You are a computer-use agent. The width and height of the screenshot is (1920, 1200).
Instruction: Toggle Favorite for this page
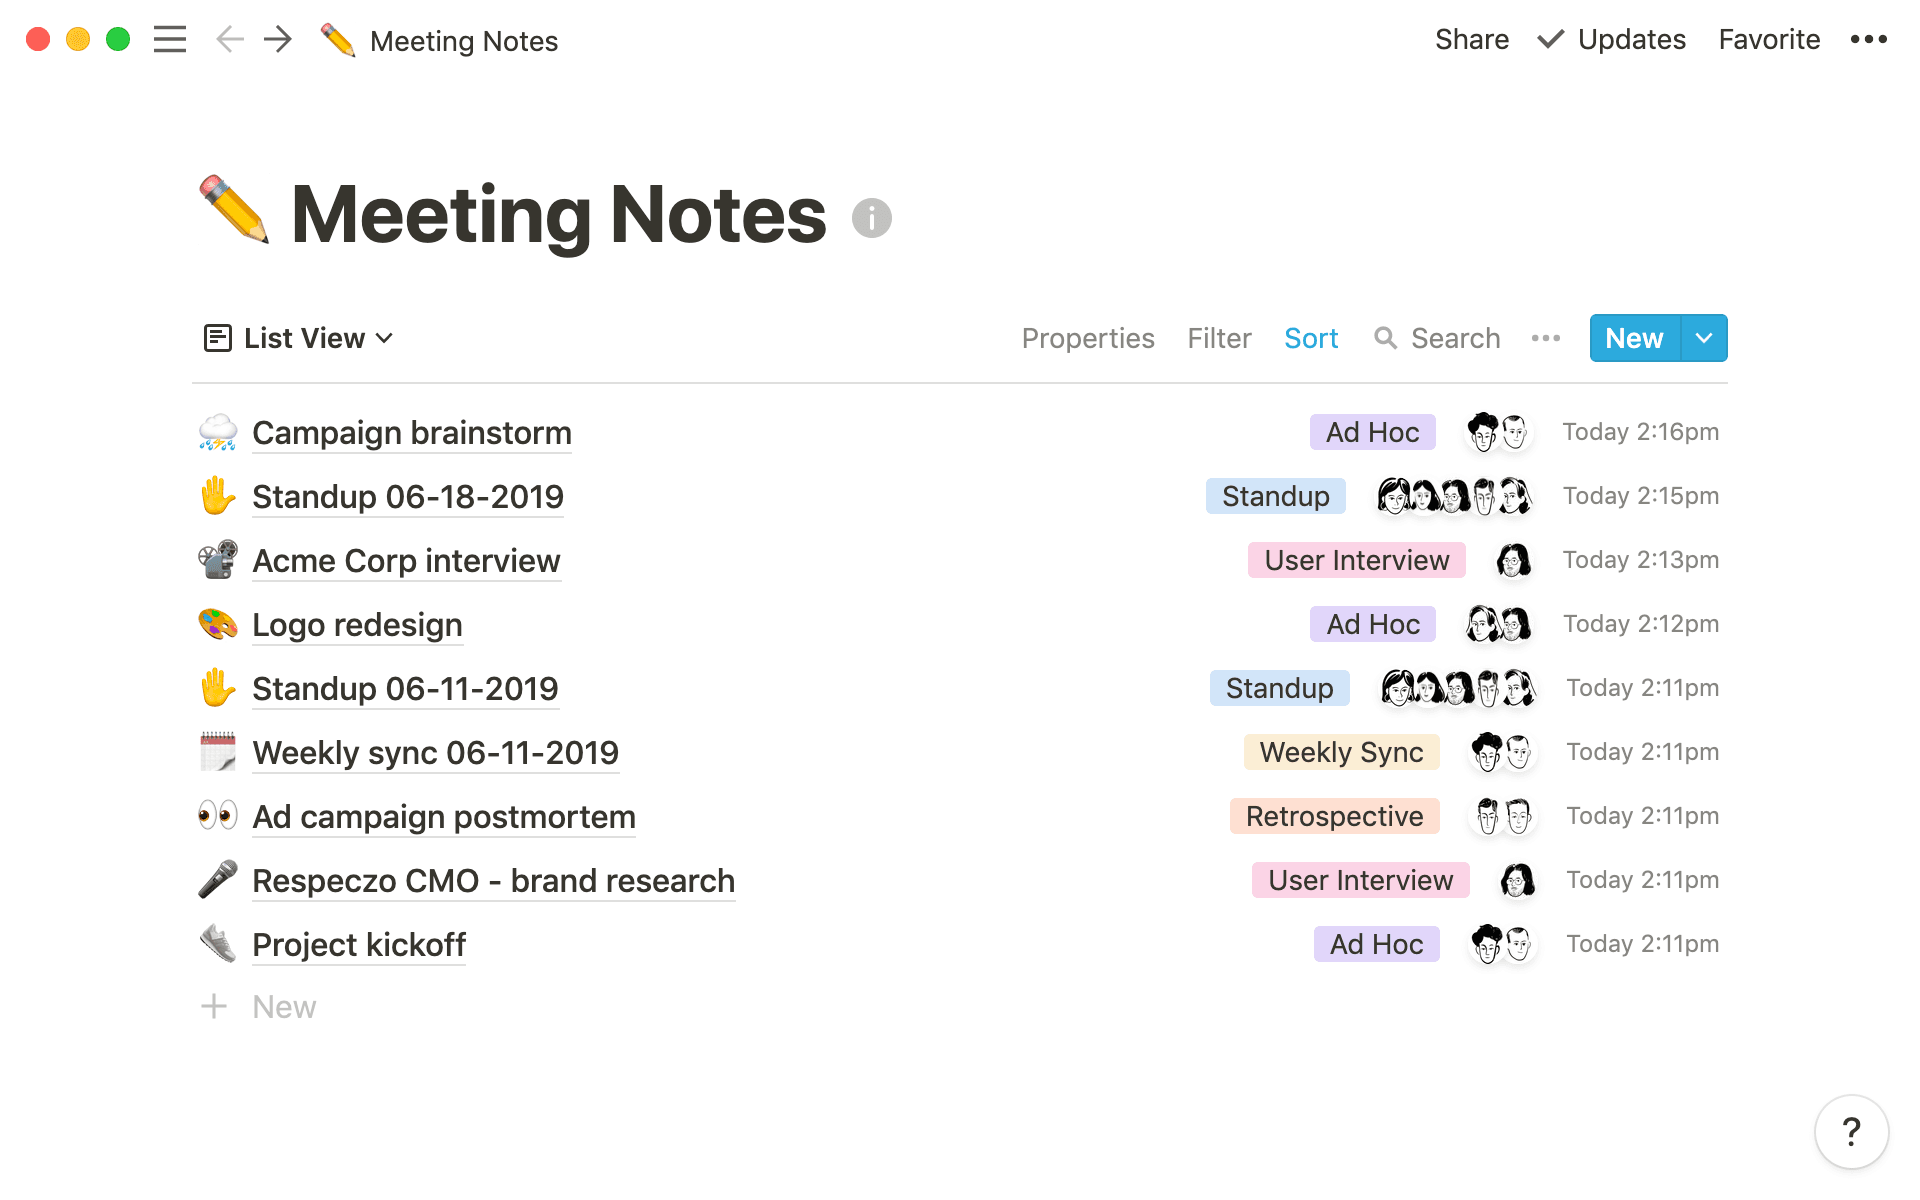click(1768, 40)
